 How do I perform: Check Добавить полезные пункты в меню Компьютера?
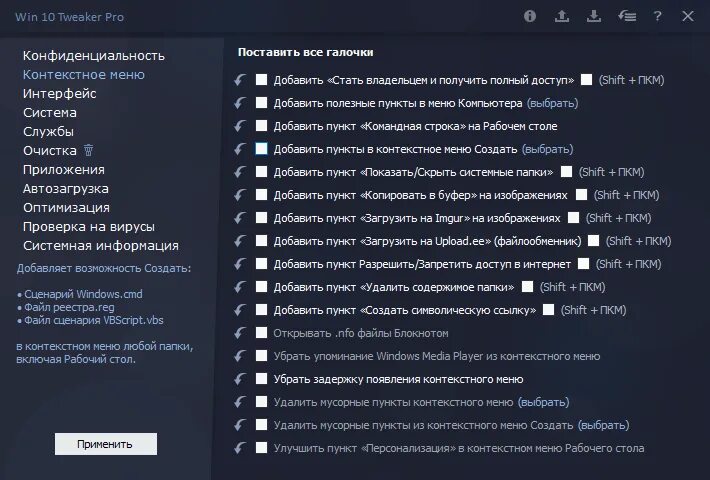tap(261, 103)
